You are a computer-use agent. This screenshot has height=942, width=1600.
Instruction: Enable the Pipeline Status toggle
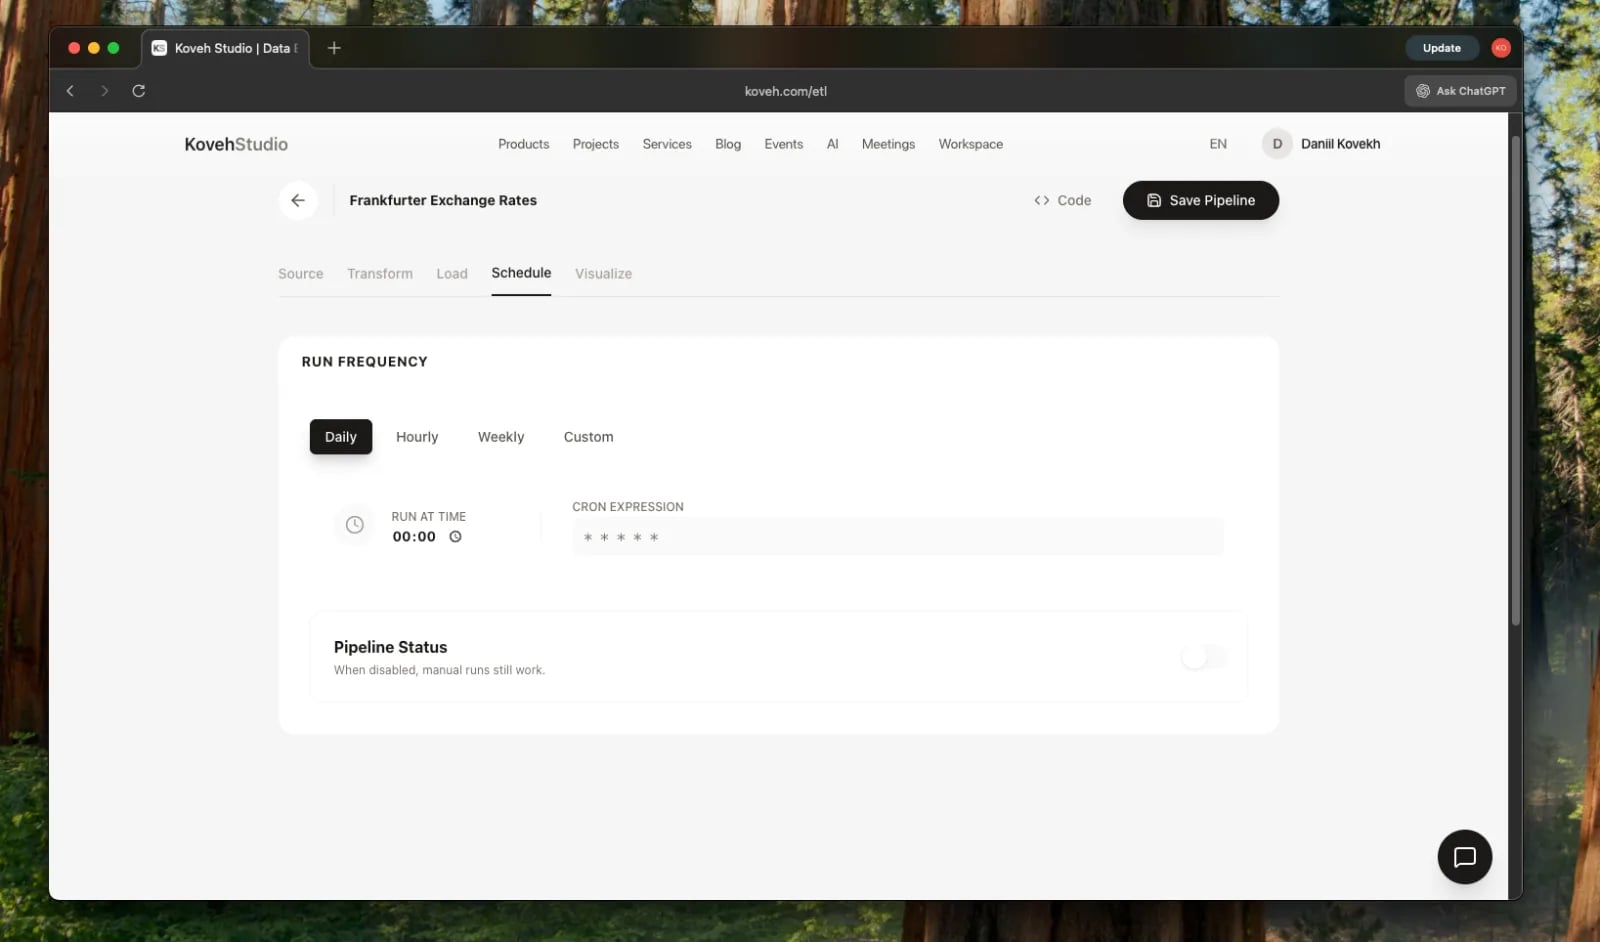(x=1203, y=657)
